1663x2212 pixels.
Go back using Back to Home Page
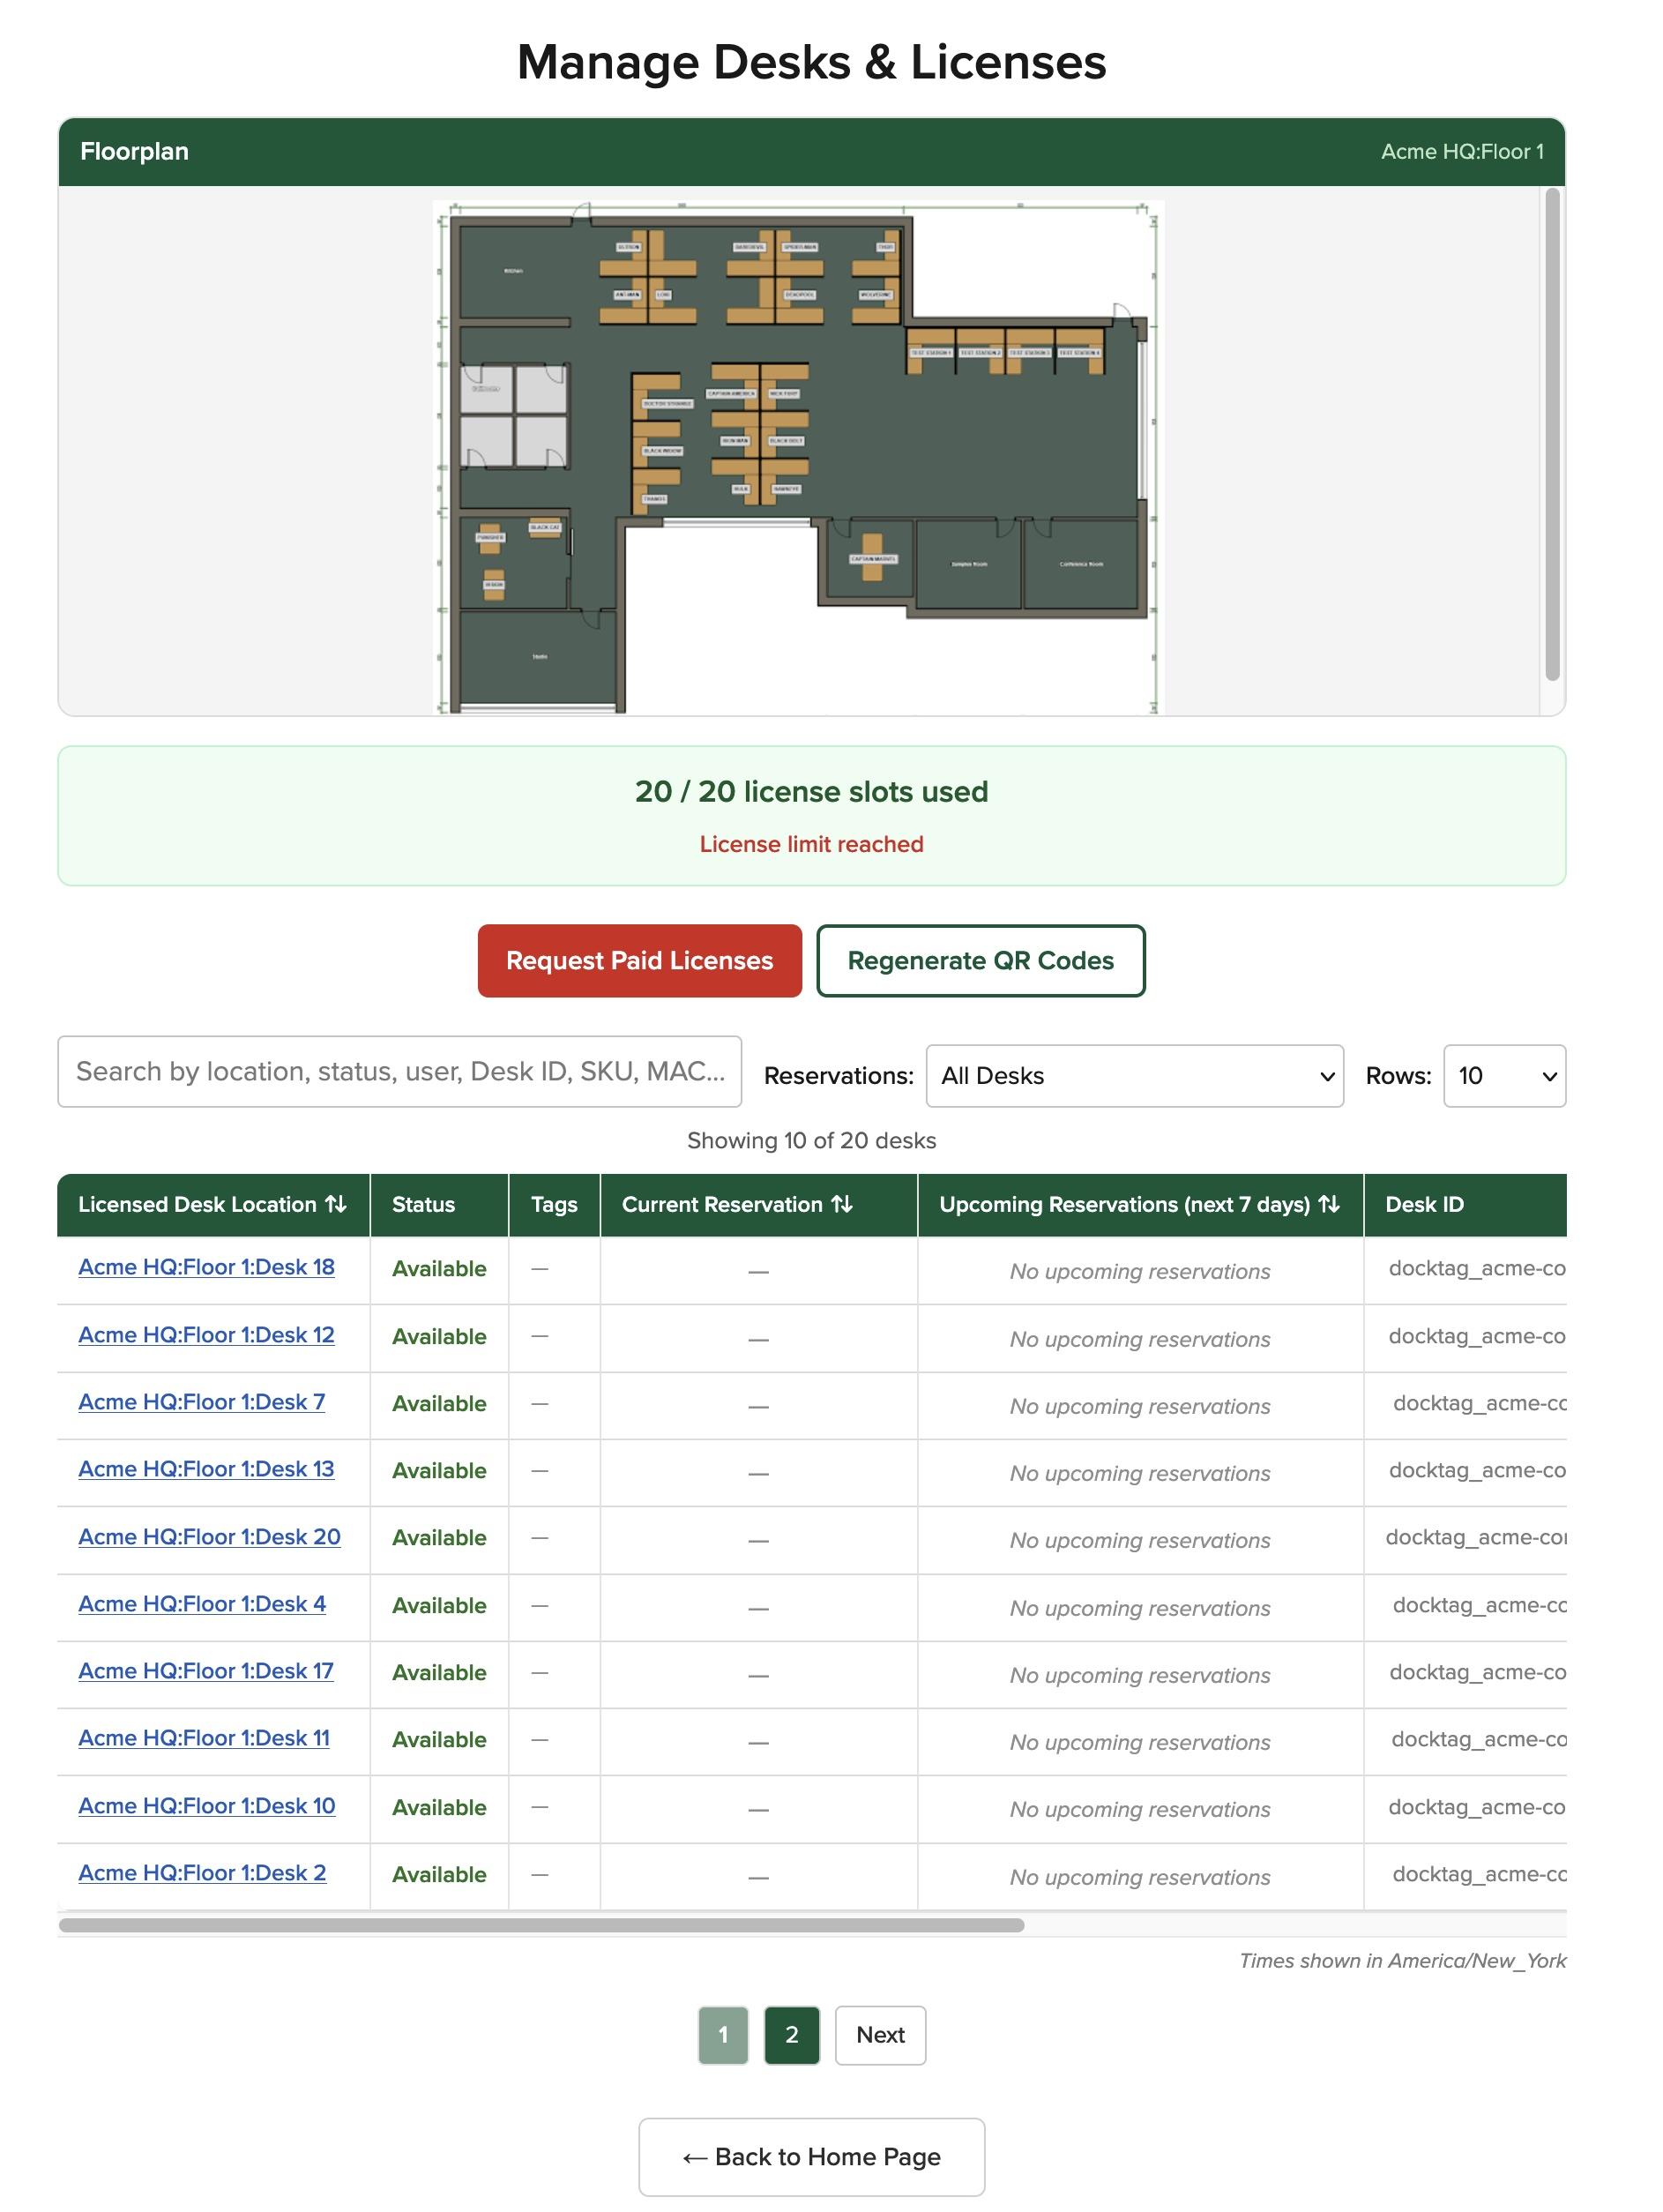[x=811, y=2157]
